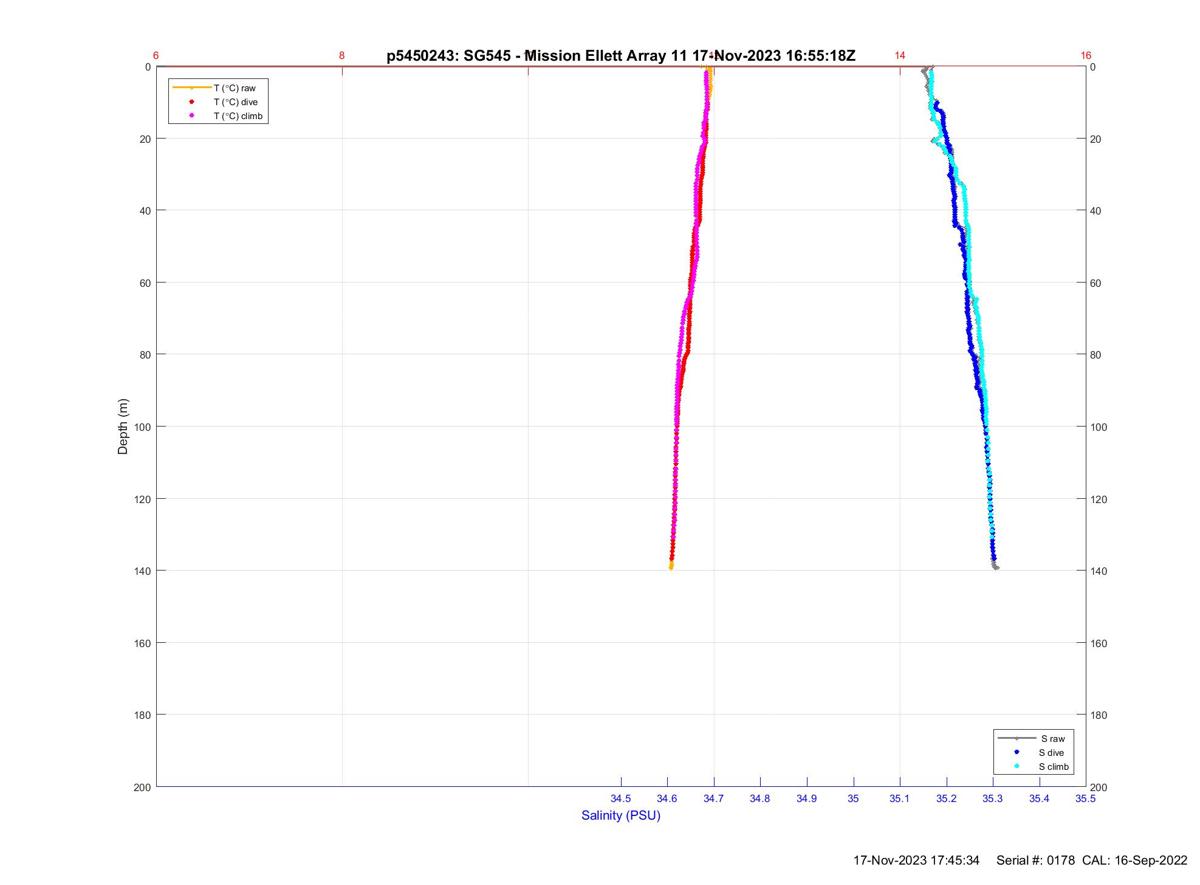Viewport: 1200px width, 885px height.
Task: Click the 160 tick on left depth axis
Action: pyautogui.click(x=142, y=643)
